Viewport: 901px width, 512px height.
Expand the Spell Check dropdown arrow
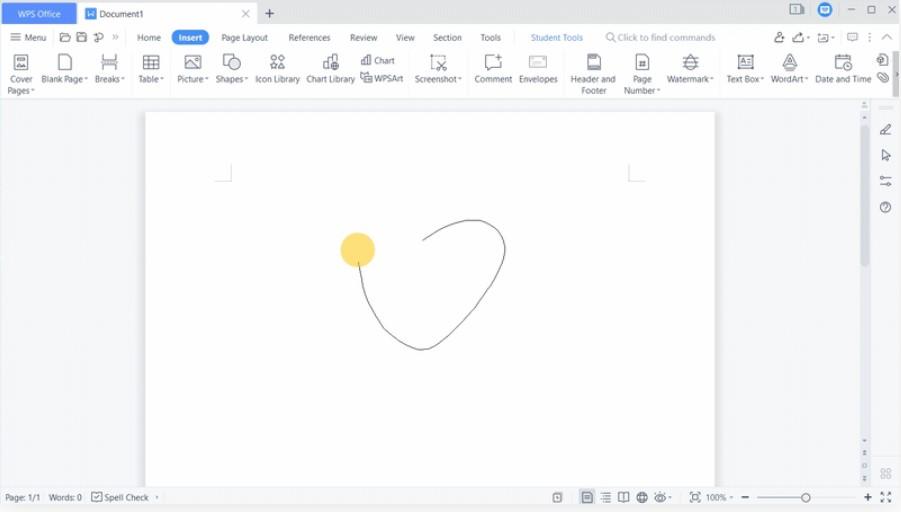coord(157,497)
